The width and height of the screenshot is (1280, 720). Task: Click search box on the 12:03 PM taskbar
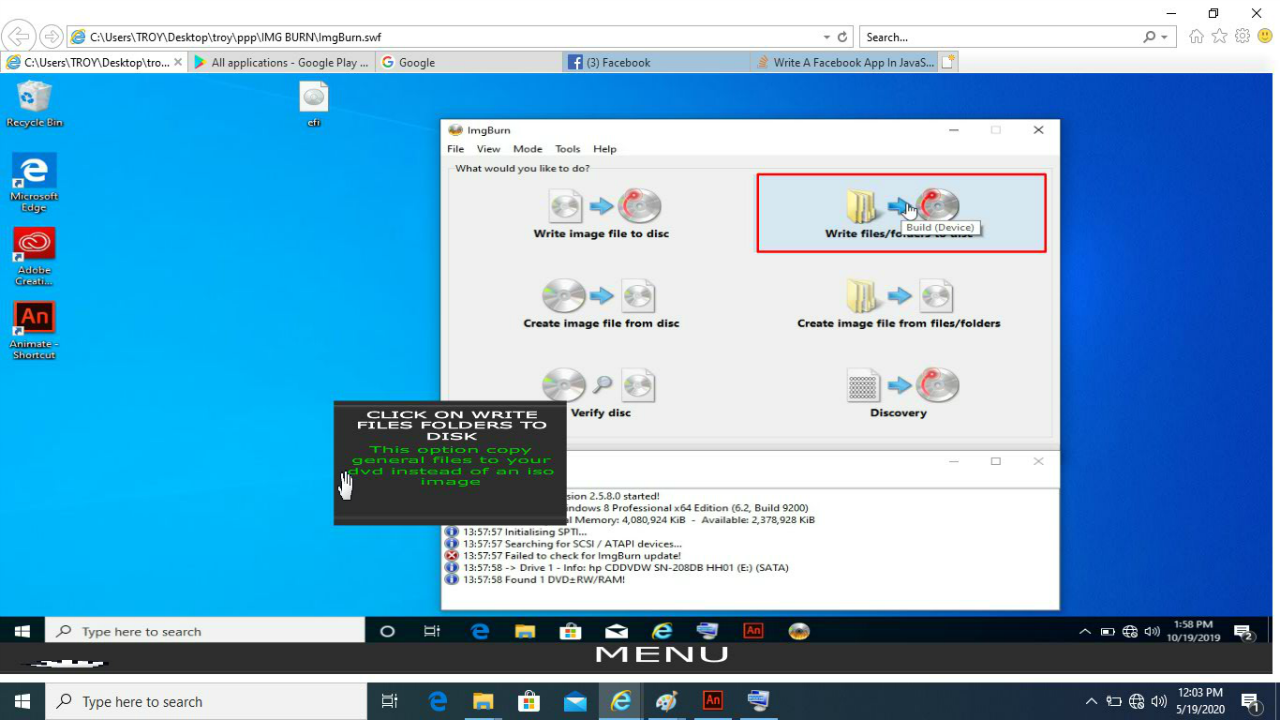pyautogui.click(x=207, y=702)
